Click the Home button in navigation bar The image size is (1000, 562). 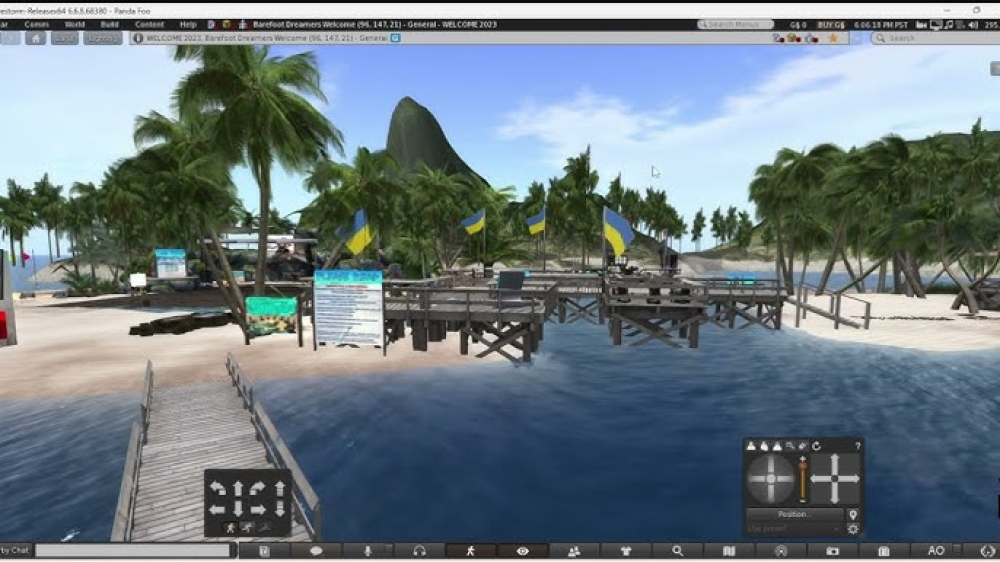(x=36, y=38)
